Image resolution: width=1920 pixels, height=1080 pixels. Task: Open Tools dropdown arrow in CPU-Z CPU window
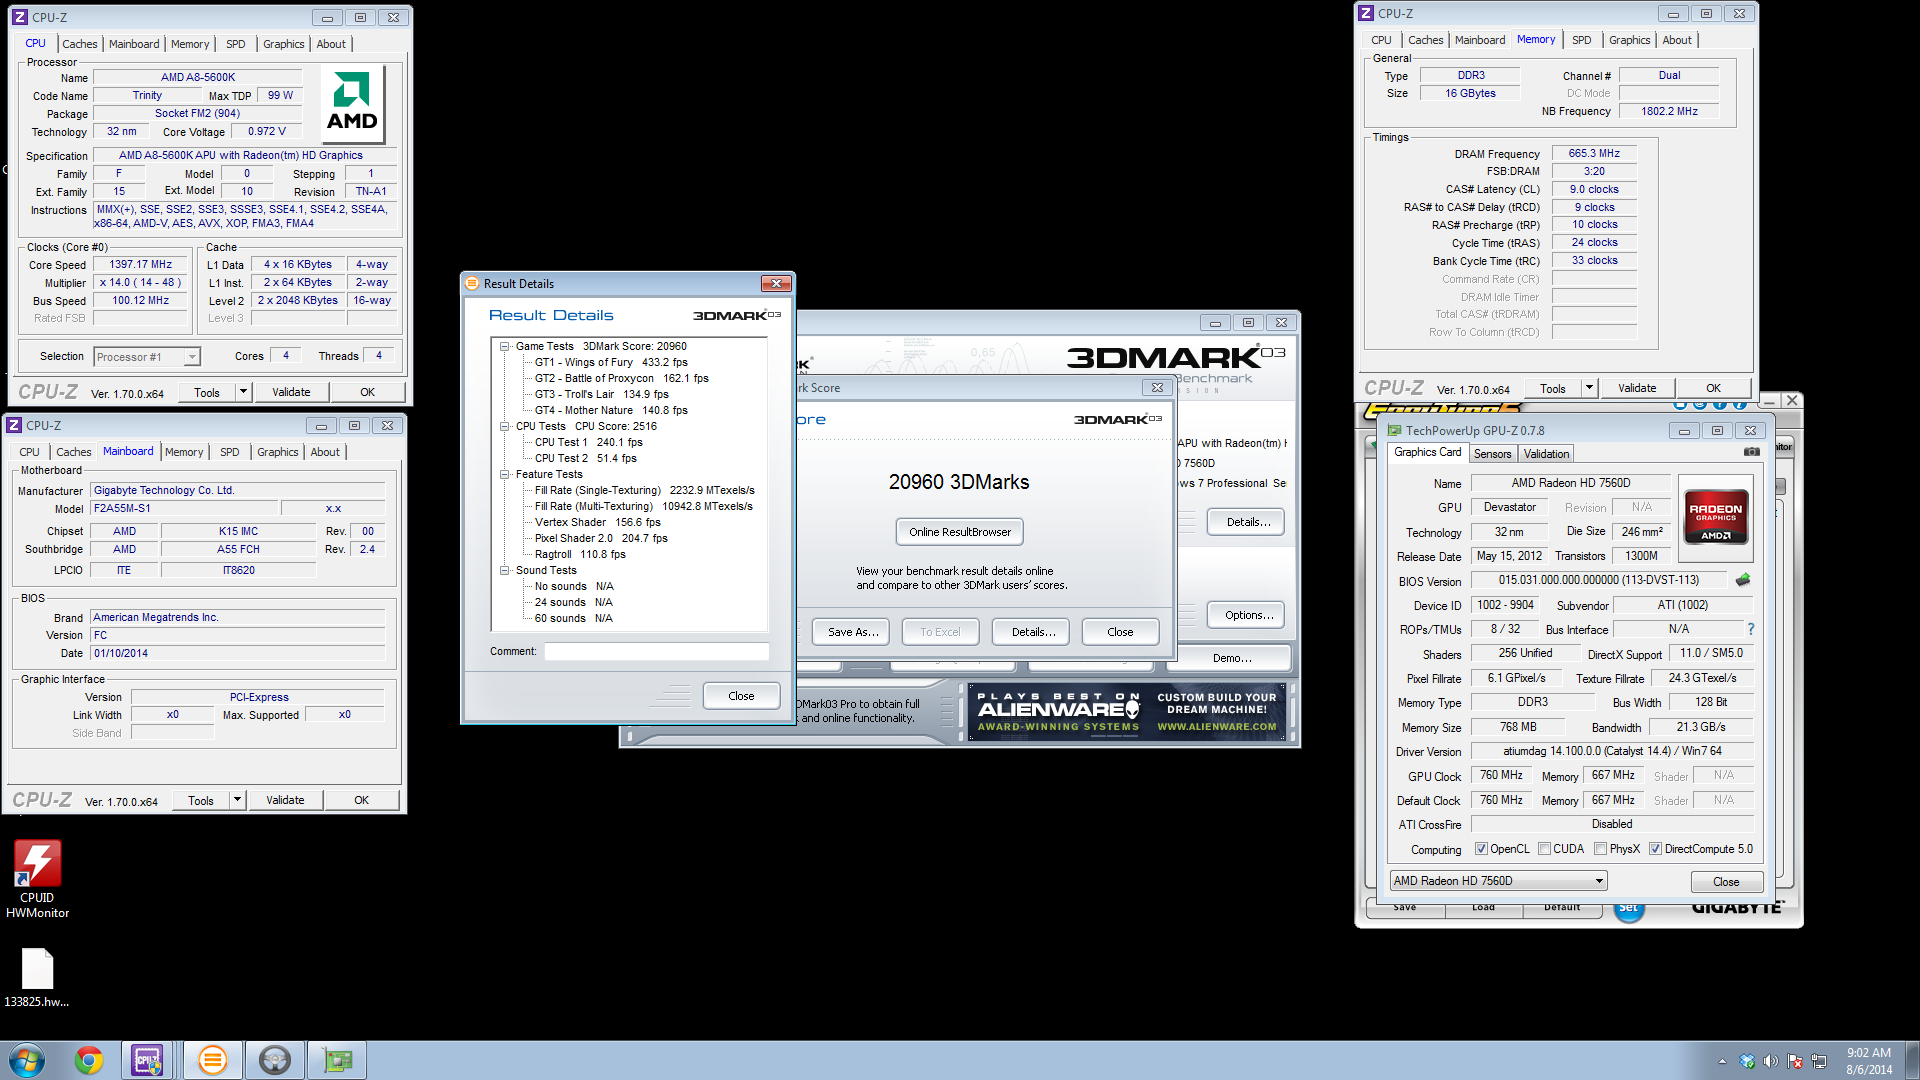click(x=243, y=392)
